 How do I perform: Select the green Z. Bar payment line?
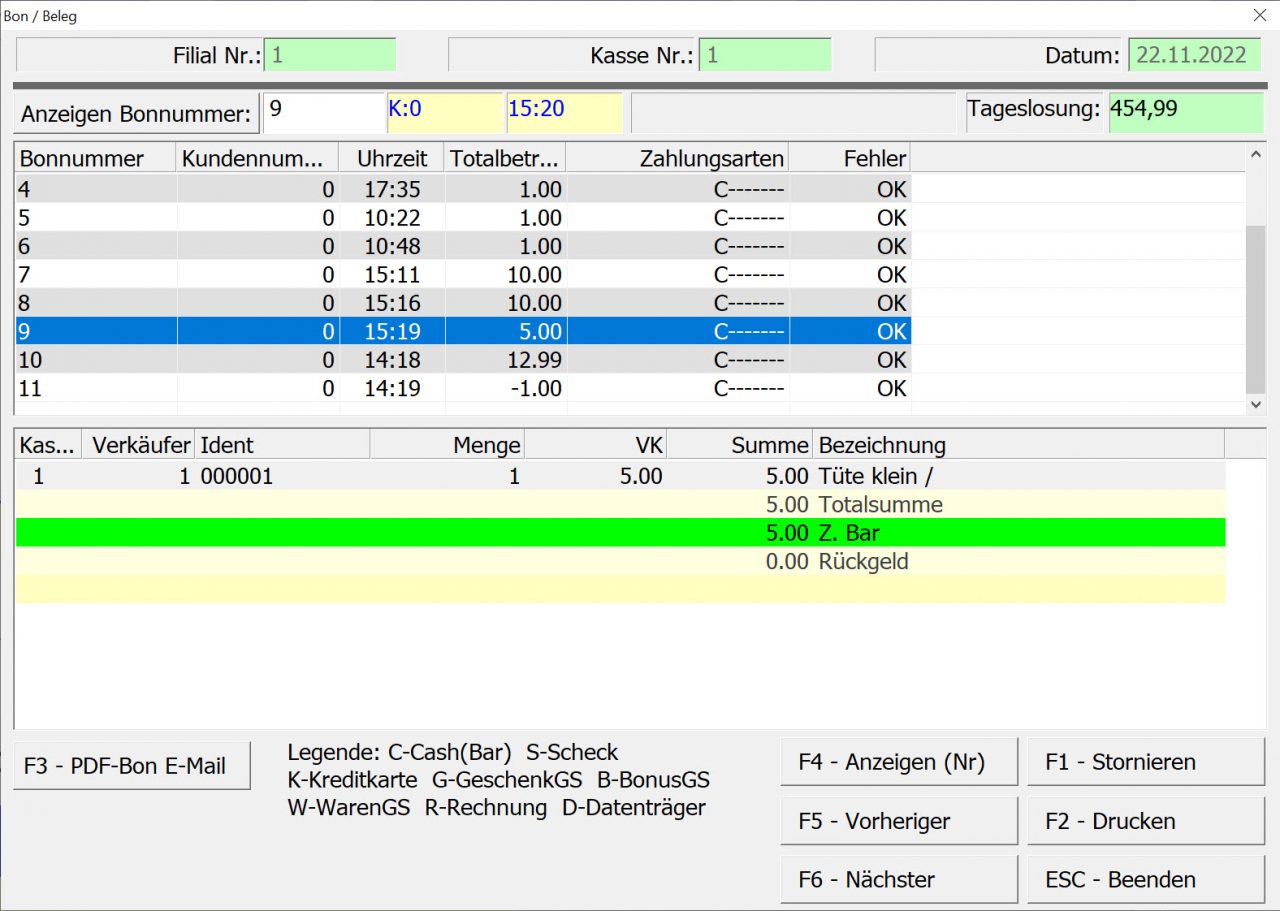[x=620, y=533]
